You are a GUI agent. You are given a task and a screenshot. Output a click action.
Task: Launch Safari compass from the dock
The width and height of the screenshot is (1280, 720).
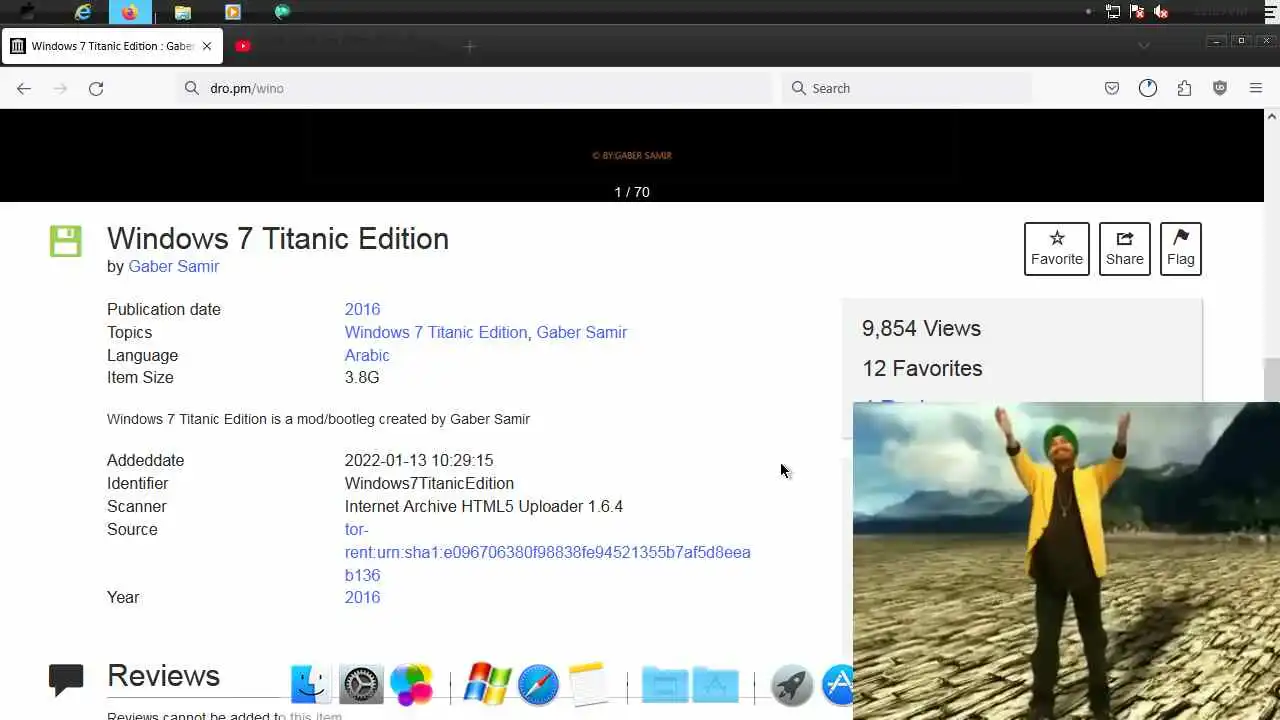(x=538, y=685)
